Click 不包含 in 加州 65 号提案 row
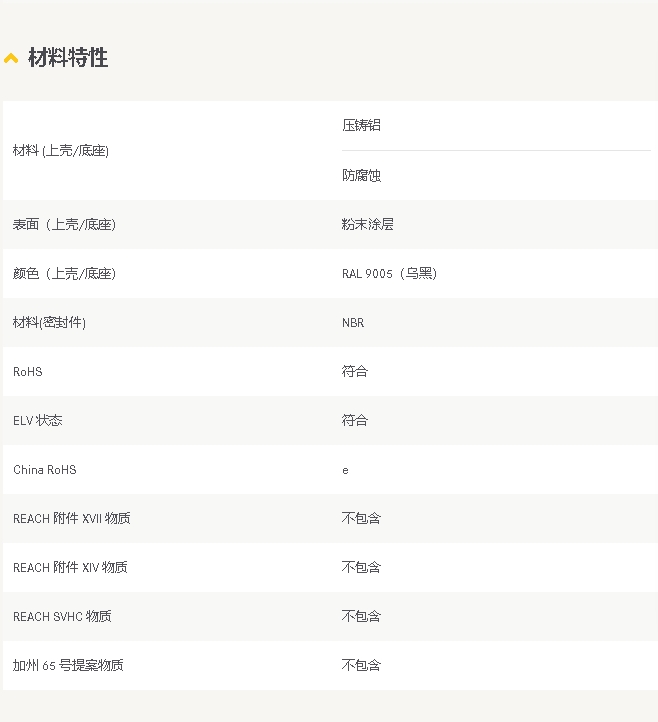The width and height of the screenshot is (658, 722). [x=361, y=665]
